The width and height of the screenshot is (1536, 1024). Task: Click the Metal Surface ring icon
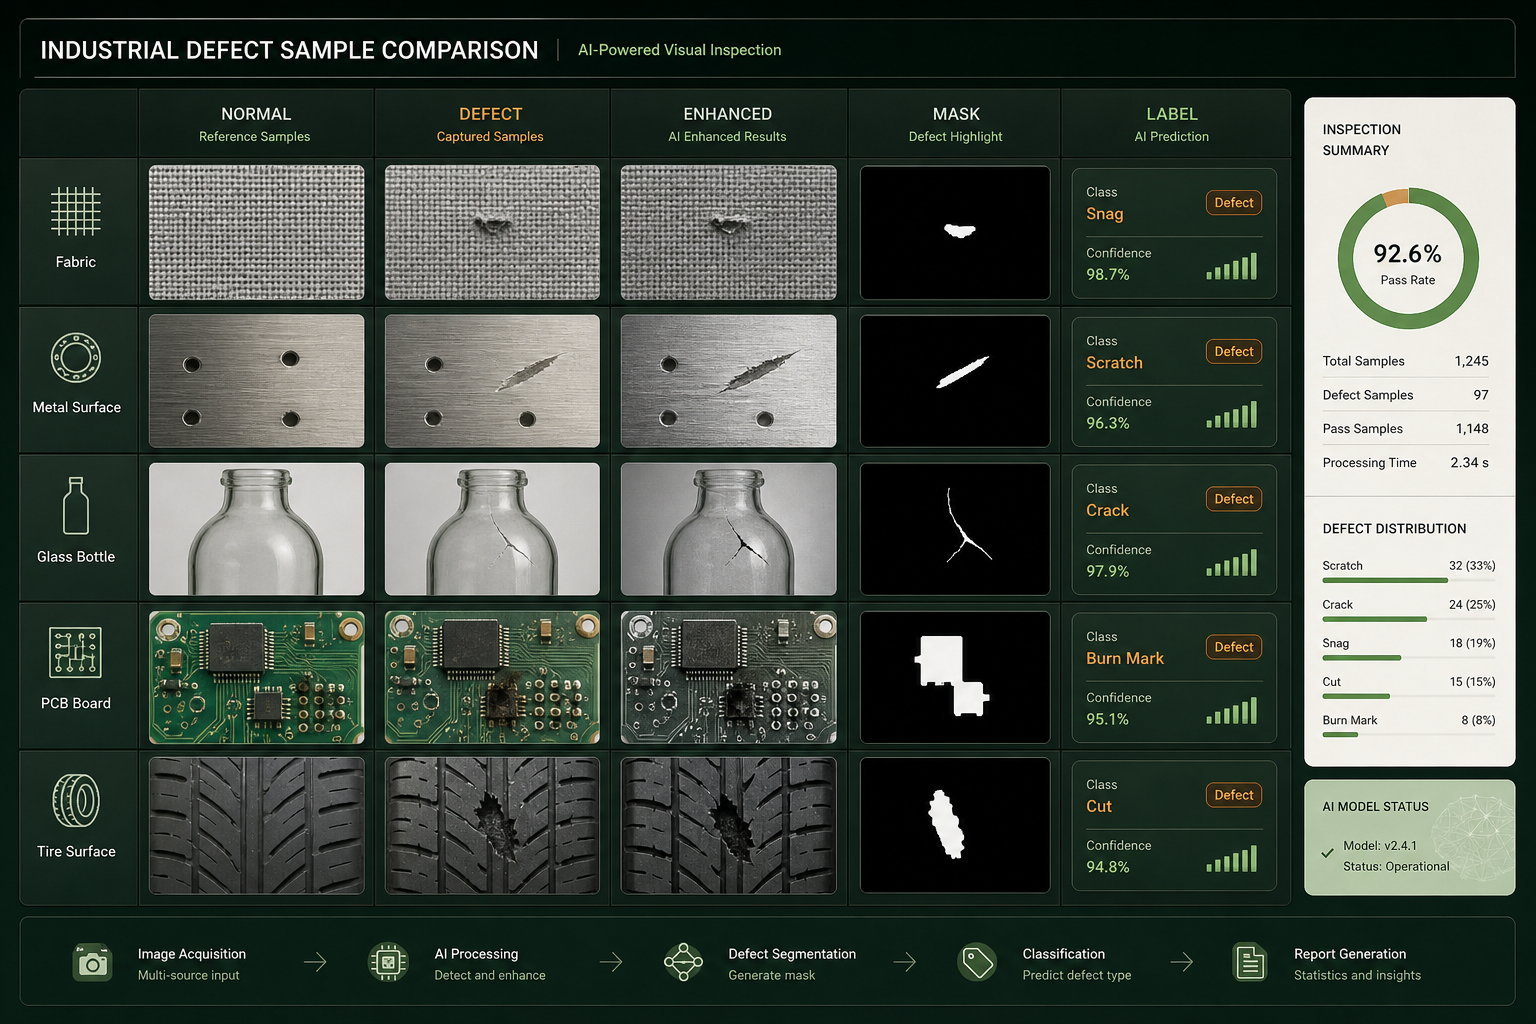coord(76,358)
